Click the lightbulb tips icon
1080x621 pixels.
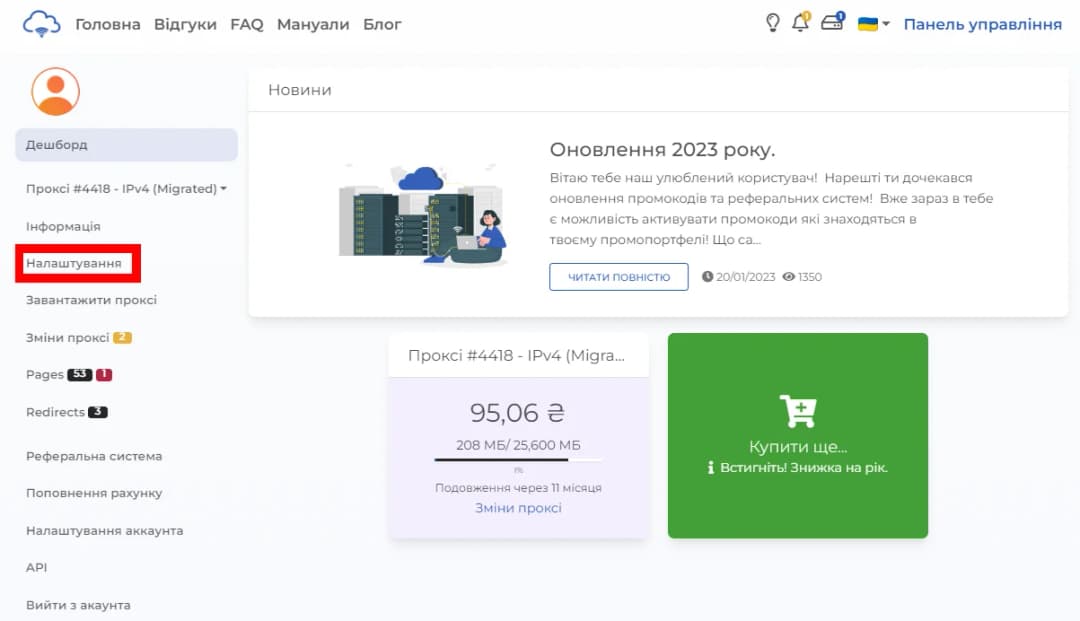coord(772,21)
